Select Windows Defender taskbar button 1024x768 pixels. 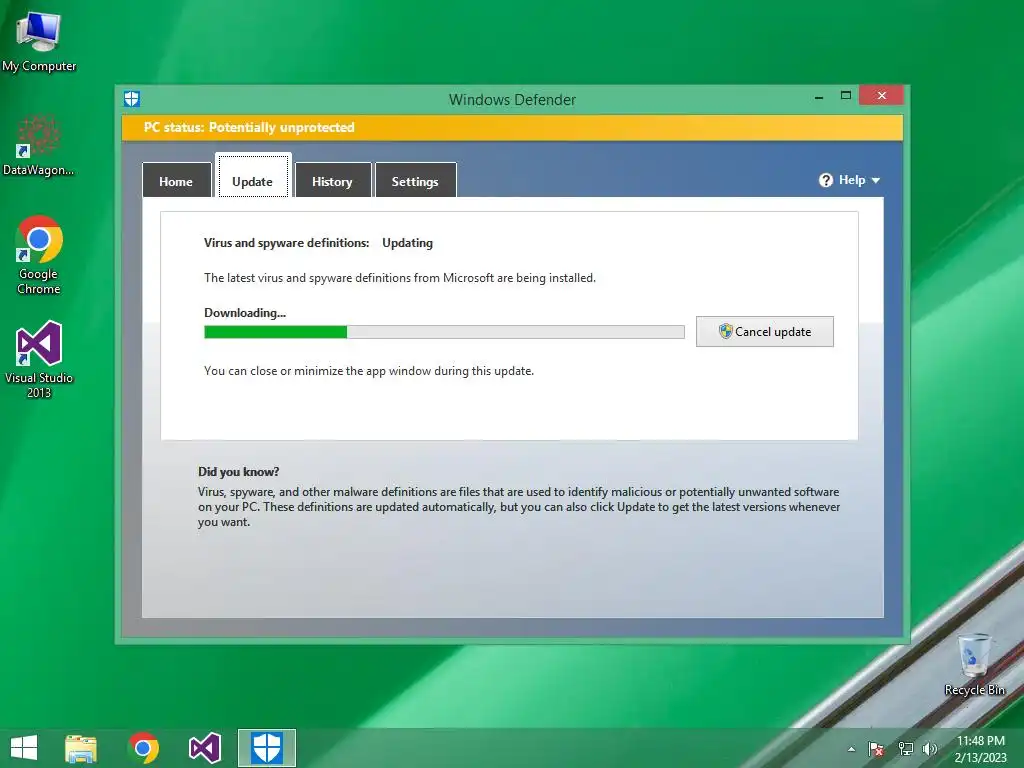266,748
